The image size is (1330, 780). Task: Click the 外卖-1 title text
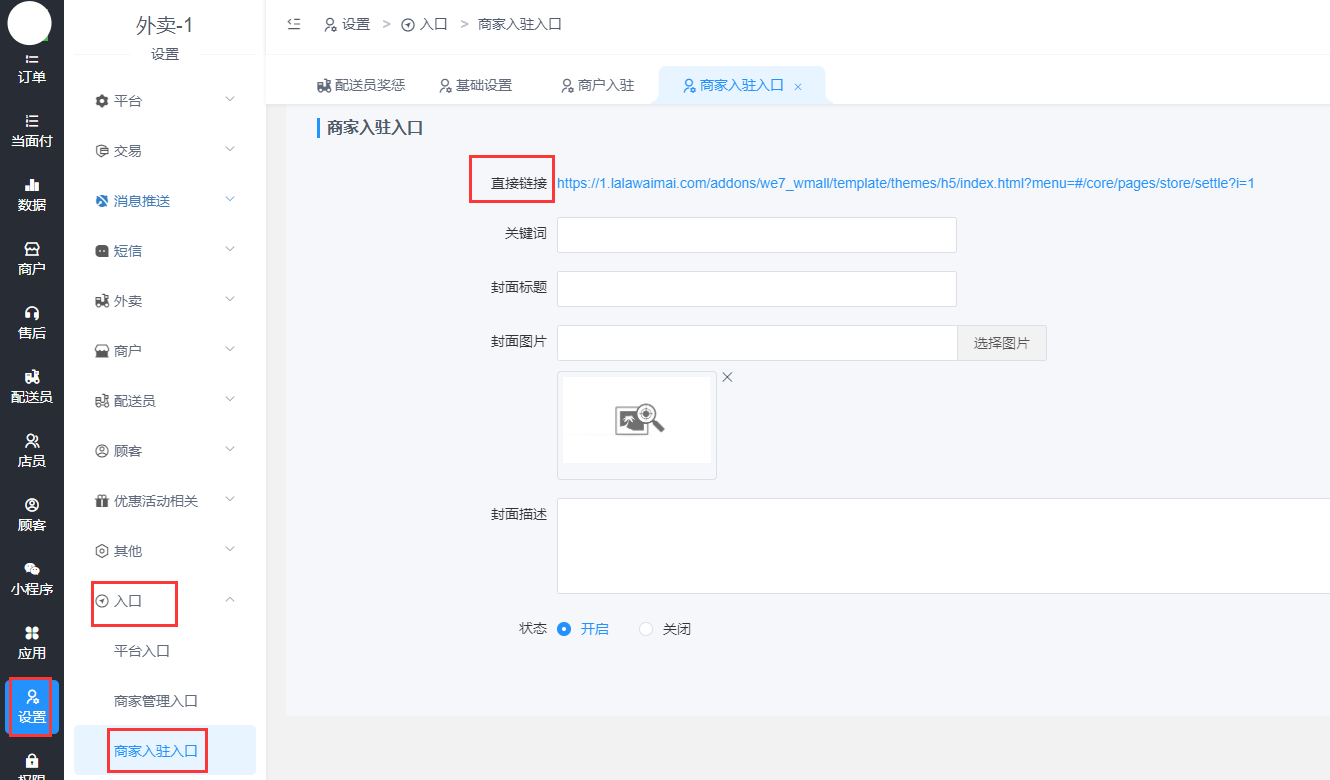[x=165, y=27]
